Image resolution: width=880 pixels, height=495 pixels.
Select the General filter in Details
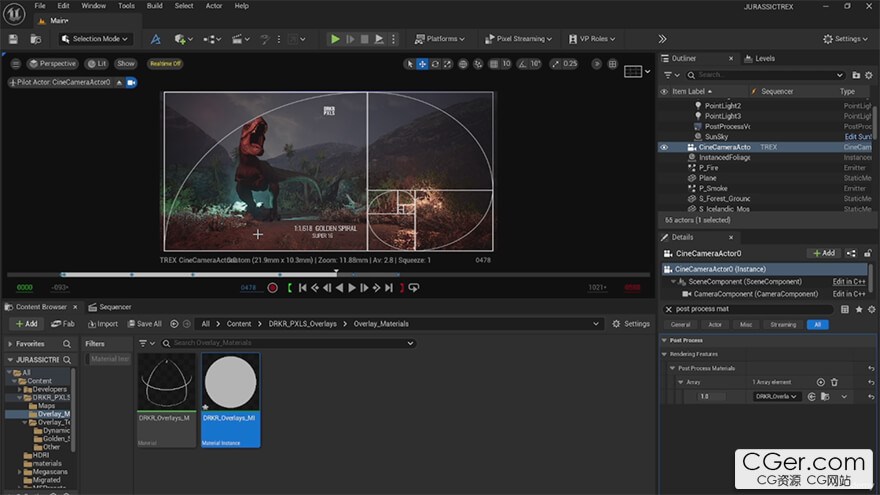tap(680, 324)
